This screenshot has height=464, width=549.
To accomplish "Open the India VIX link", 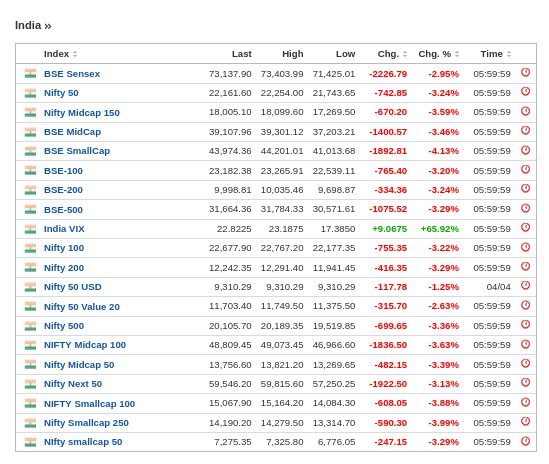I will pos(64,229).
